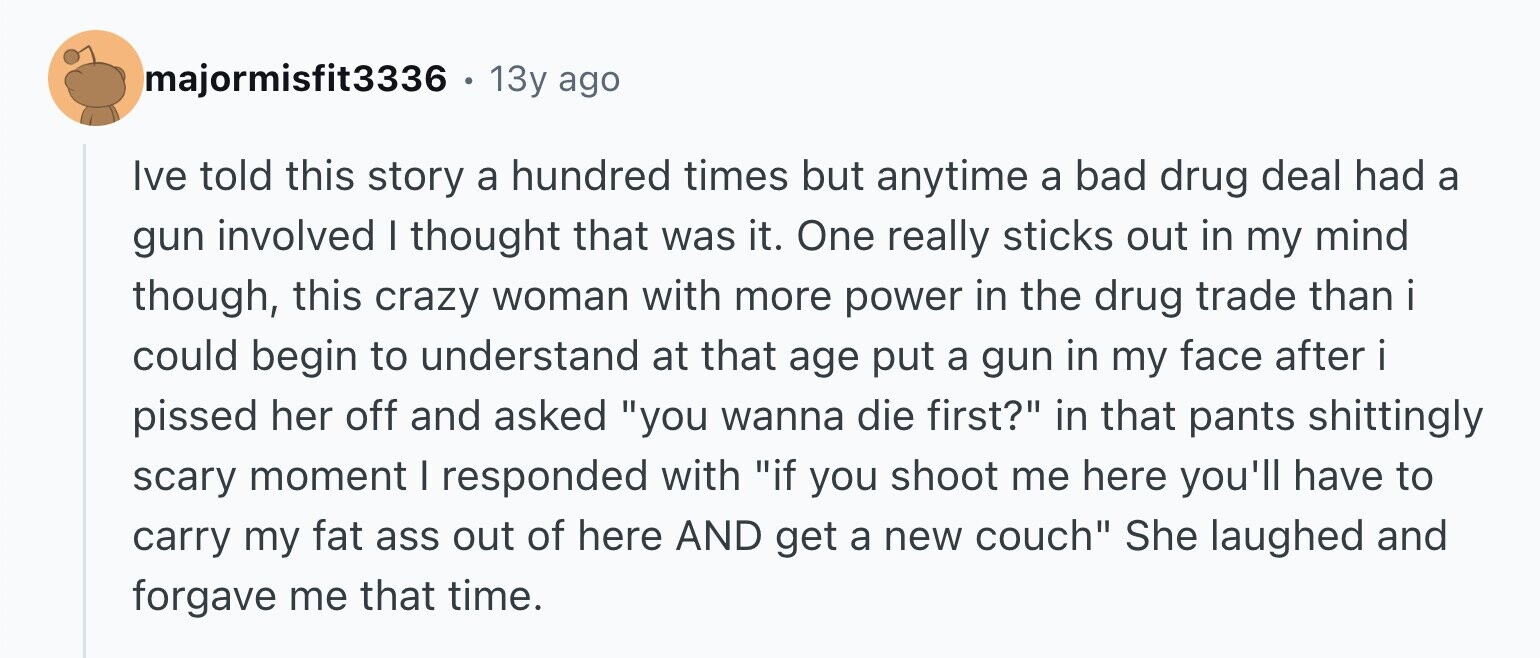Viewport: 1540px width, 658px height.
Task: Collapse the comment using the vertical thread line
Action: tap(85, 400)
